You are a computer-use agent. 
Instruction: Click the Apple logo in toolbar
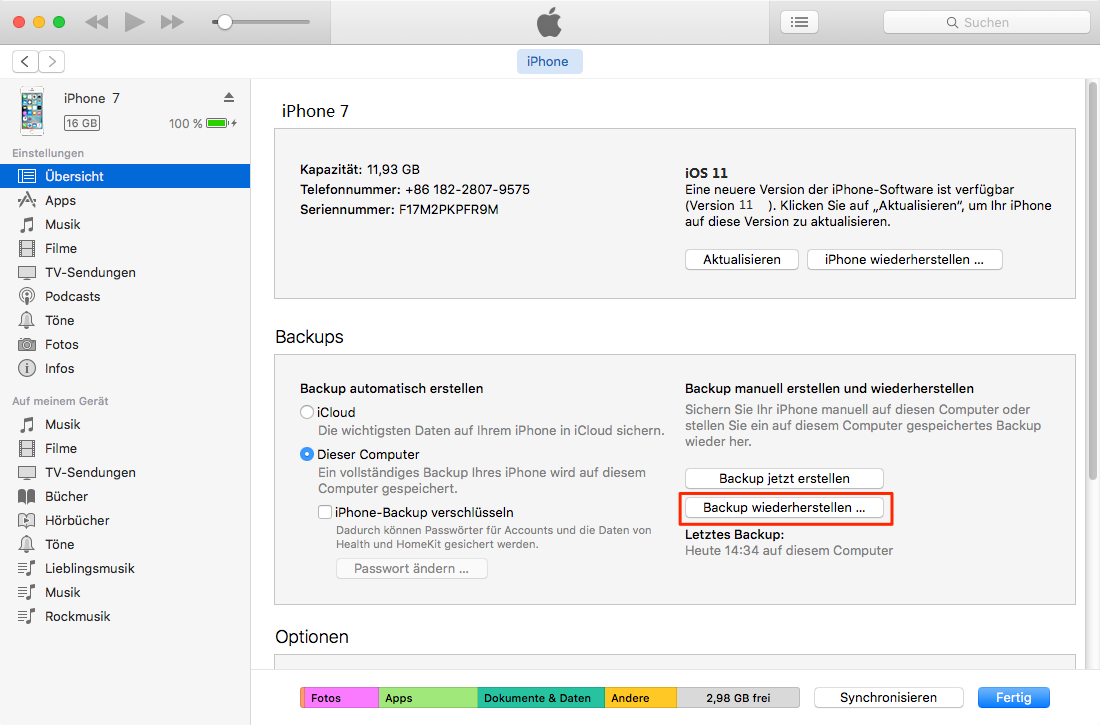(549, 22)
